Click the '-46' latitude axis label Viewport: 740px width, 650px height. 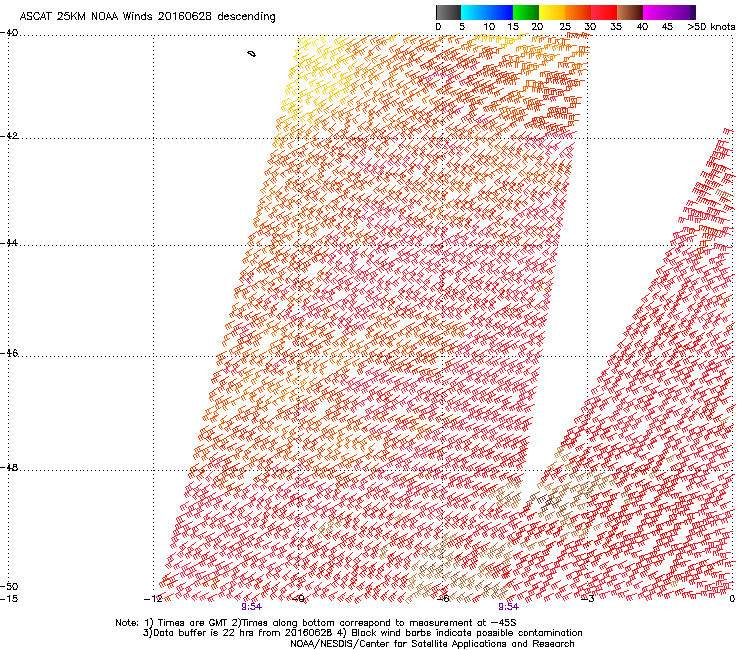click(x=9, y=353)
